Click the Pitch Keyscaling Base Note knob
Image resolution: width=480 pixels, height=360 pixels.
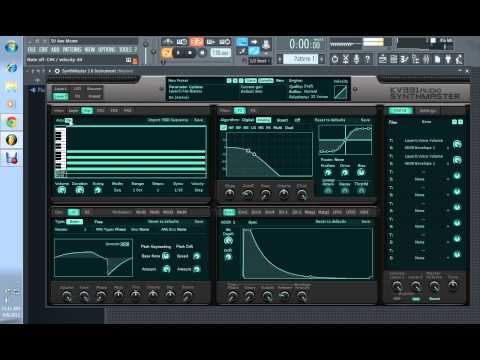click(x=166, y=256)
